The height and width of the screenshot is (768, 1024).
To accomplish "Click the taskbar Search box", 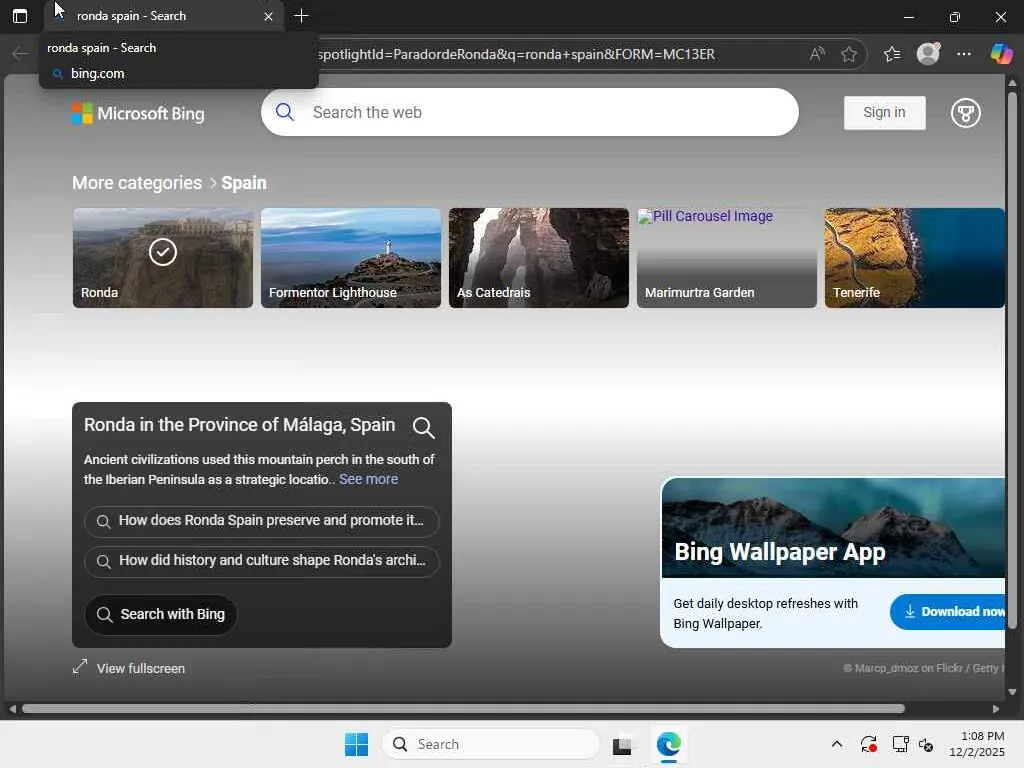I will [x=491, y=744].
